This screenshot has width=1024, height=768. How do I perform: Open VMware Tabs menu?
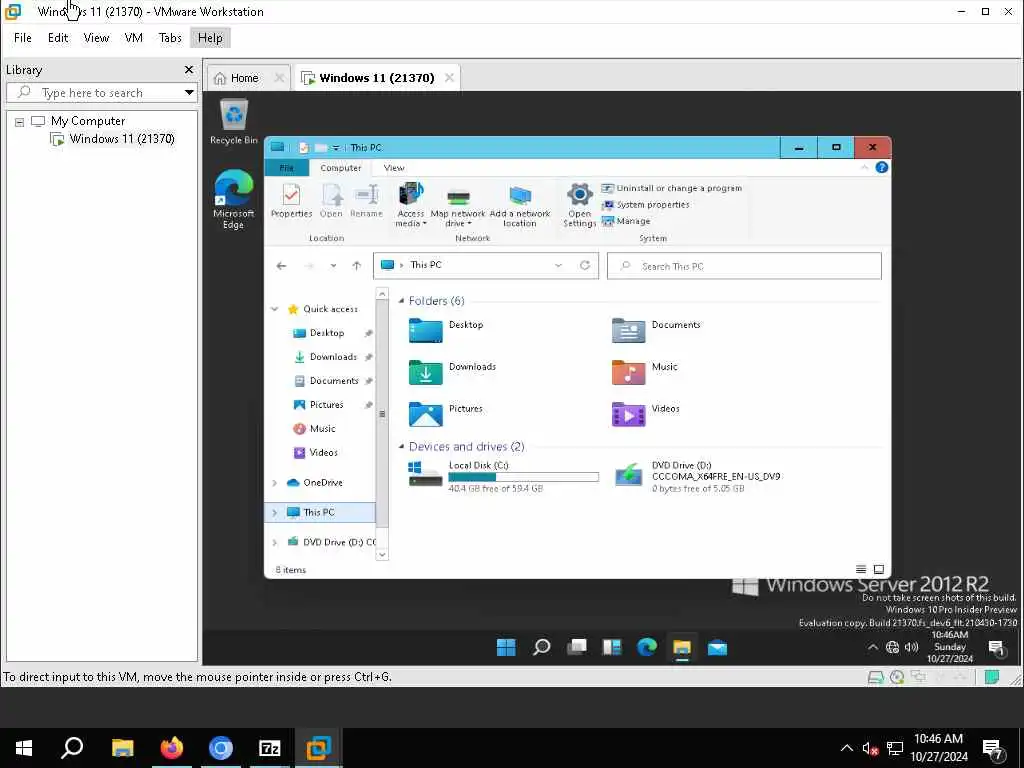pyautogui.click(x=170, y=38)
